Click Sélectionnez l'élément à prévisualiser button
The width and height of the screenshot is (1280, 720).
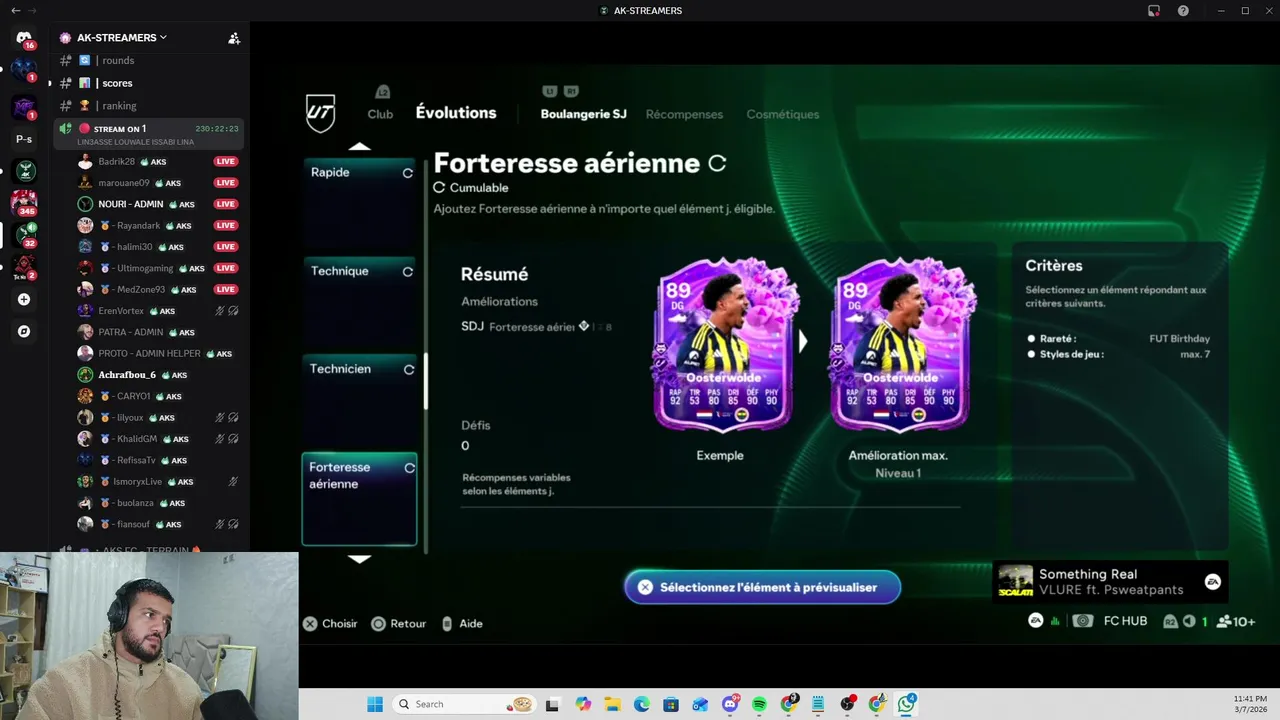763,587
